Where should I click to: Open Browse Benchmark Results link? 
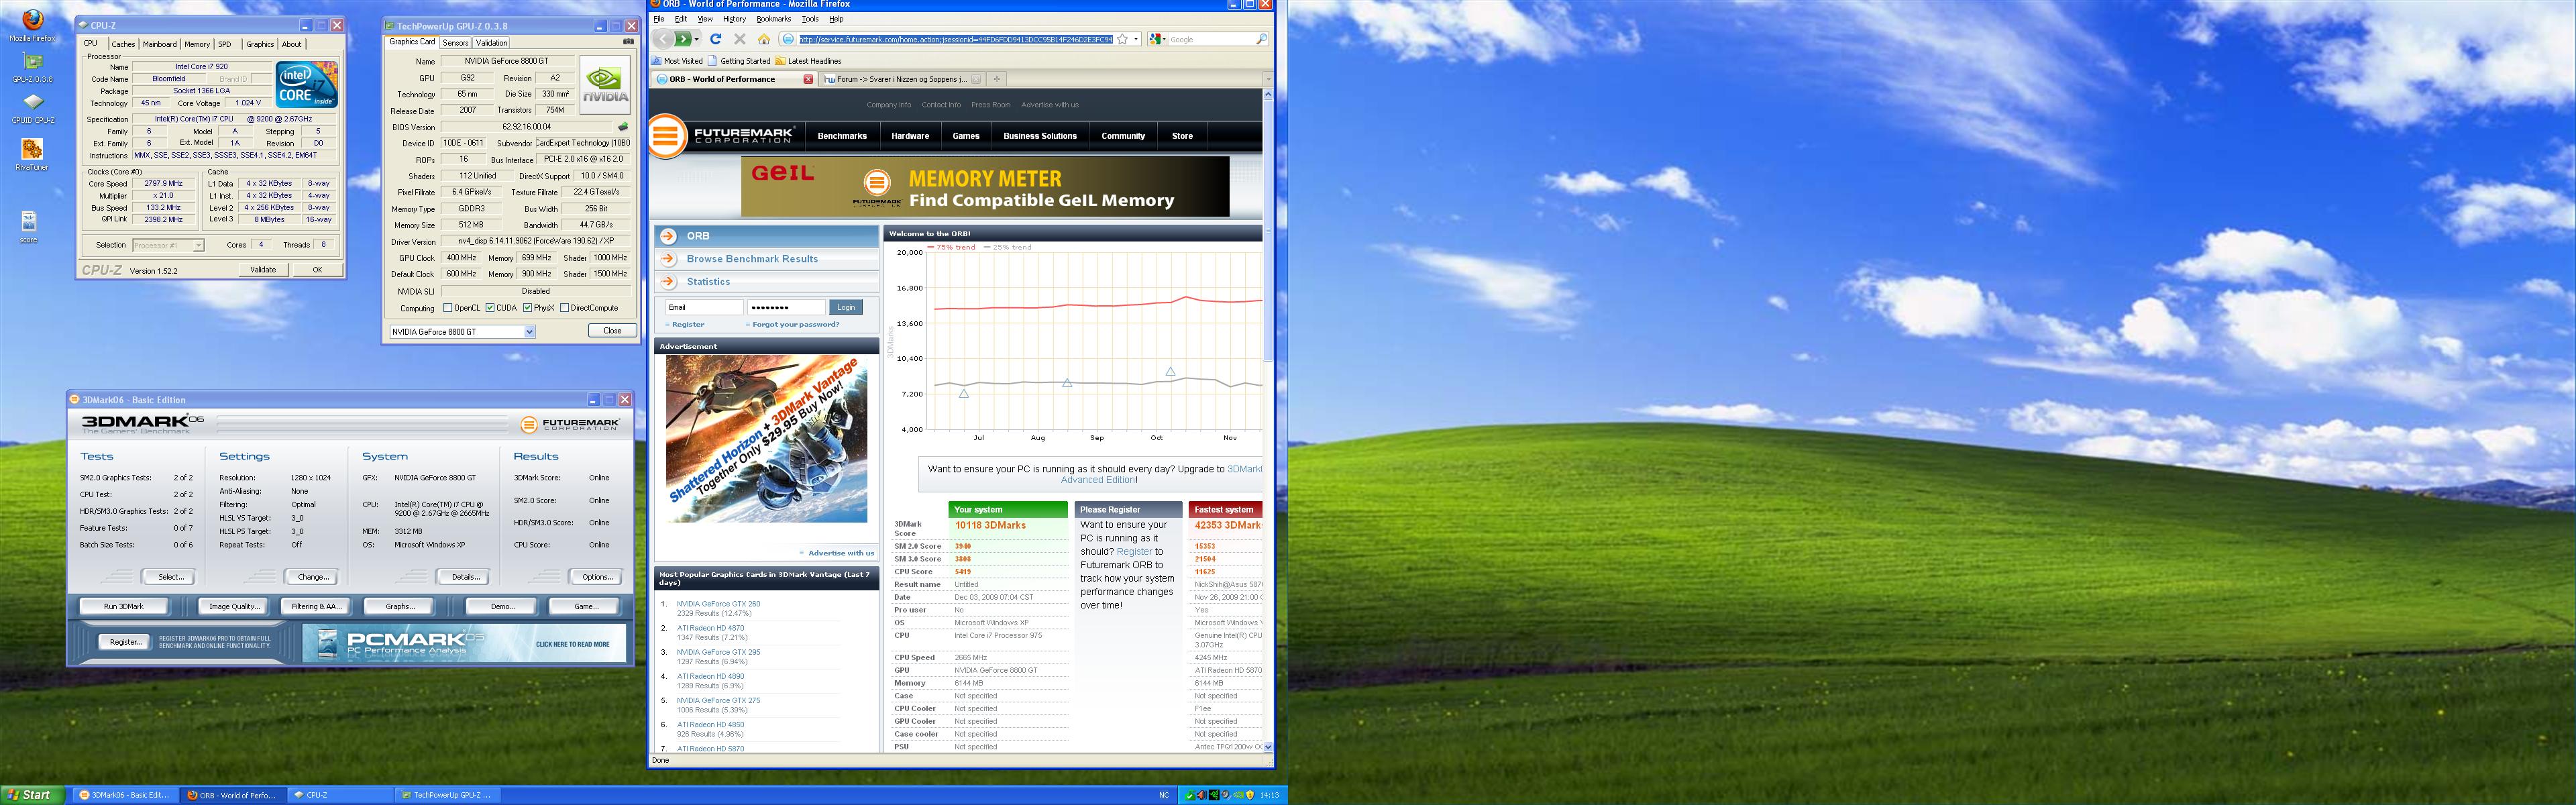(x=752, y=259)
